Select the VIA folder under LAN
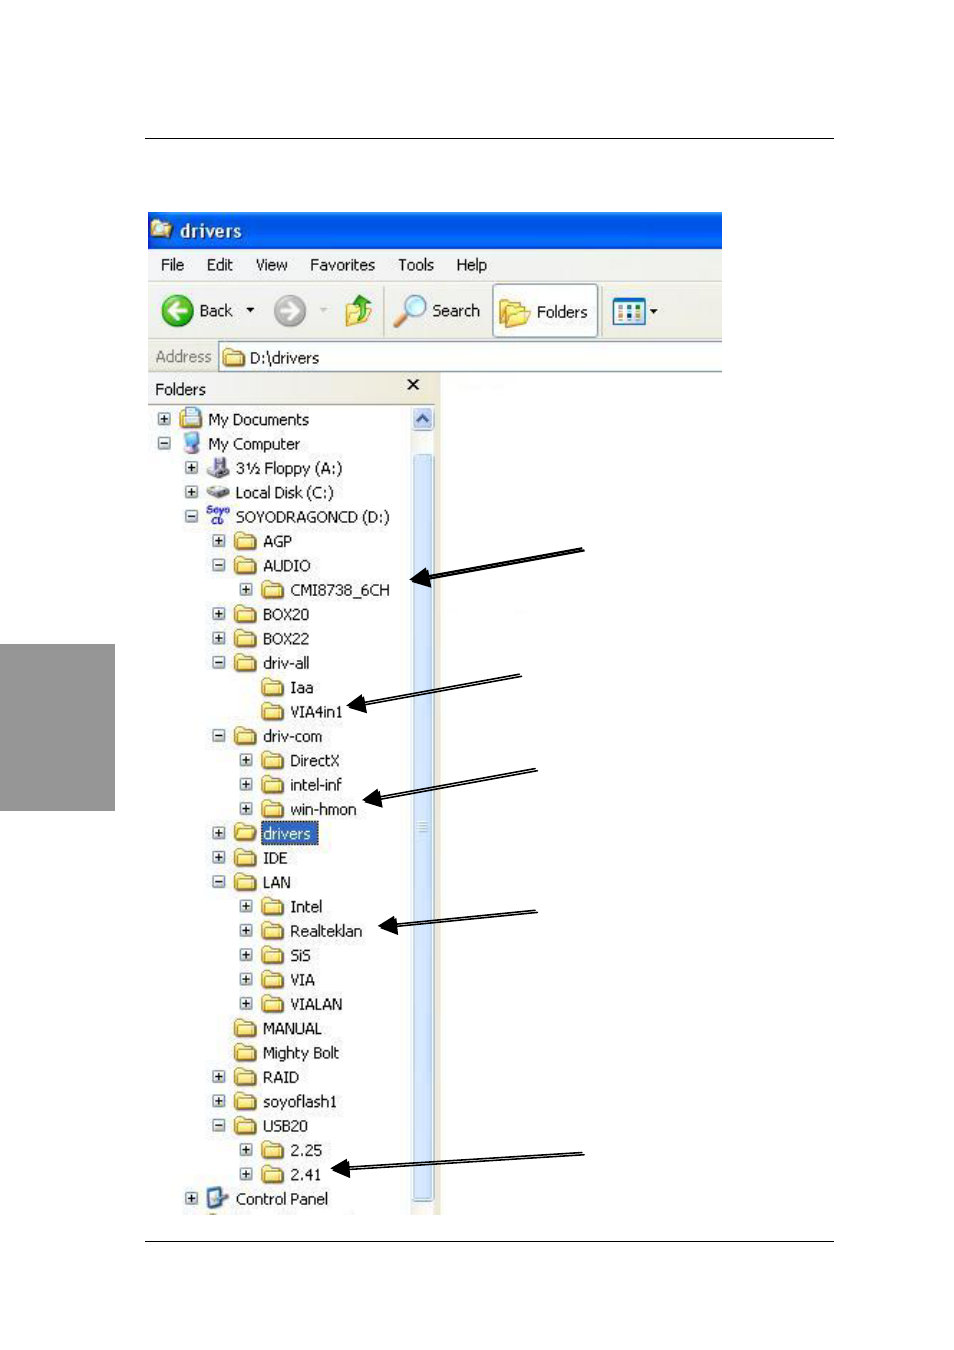The height and width of the screenshot is (1350, 954). (x=302, y=980)
